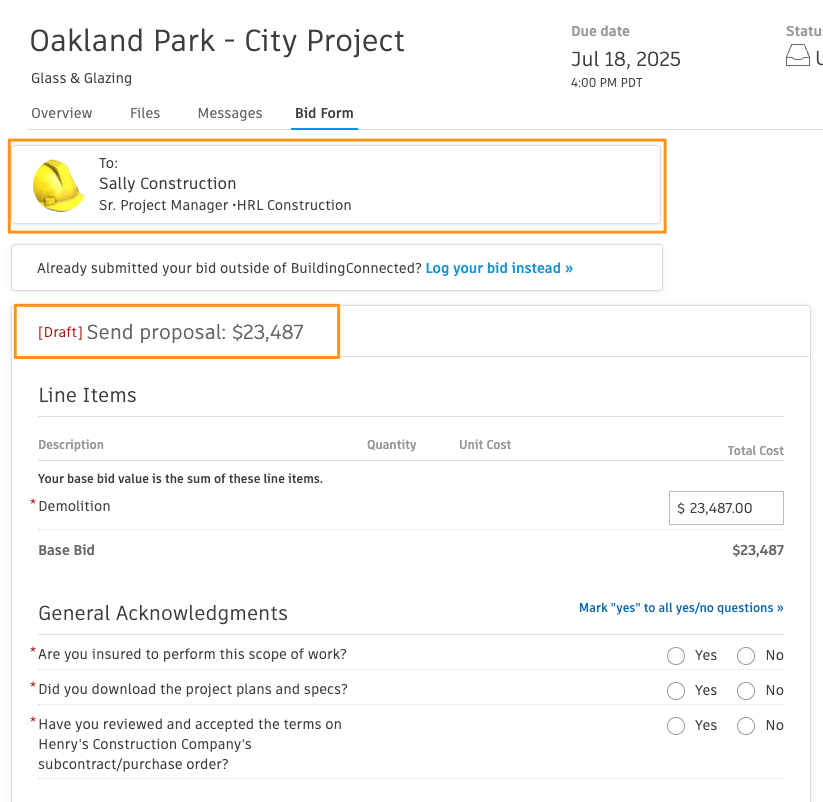This screenshot has width=823, height=802.
Task: Switch to the Files tab
Action: [145, 113]
